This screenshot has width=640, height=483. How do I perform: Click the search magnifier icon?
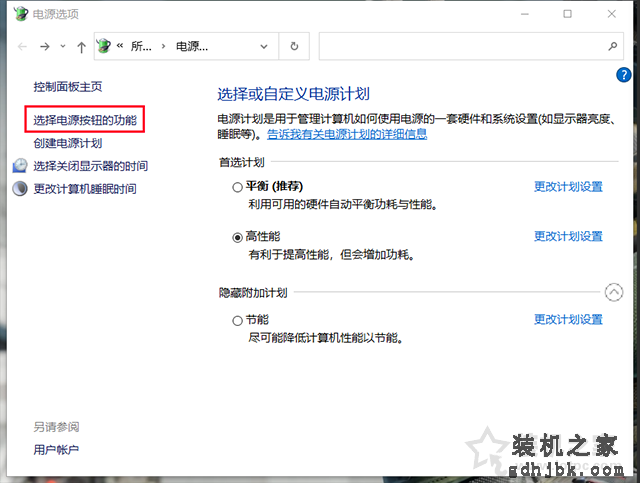click(x=612, y=46)
